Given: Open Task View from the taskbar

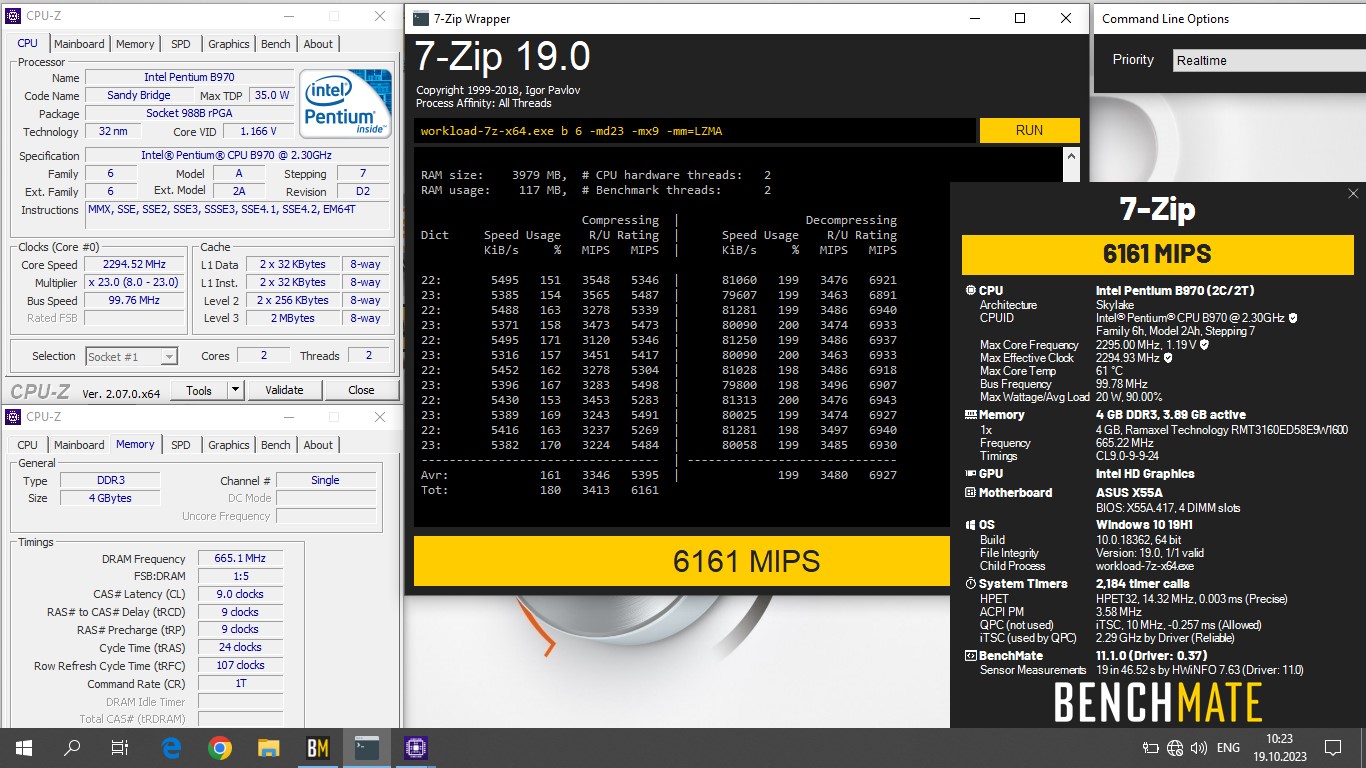Looking at the screenshot, I should click(119, 747).
